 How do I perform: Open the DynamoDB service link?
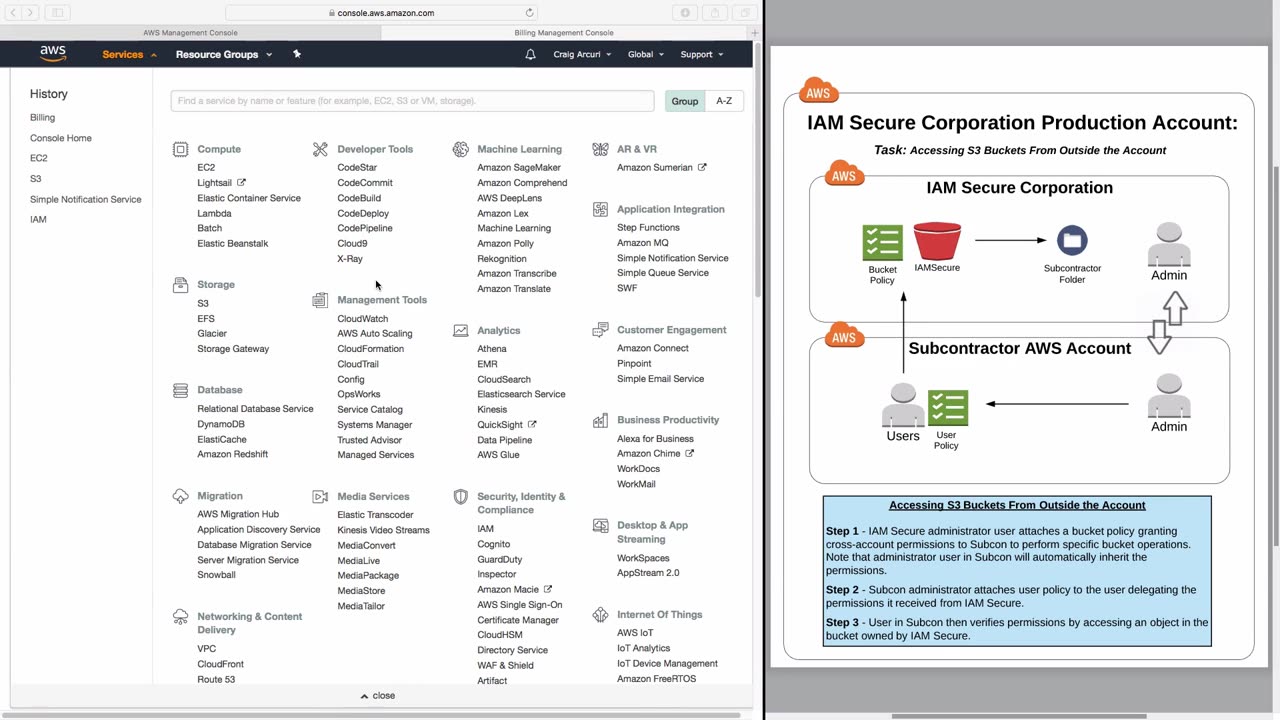[x=221, y=424]
